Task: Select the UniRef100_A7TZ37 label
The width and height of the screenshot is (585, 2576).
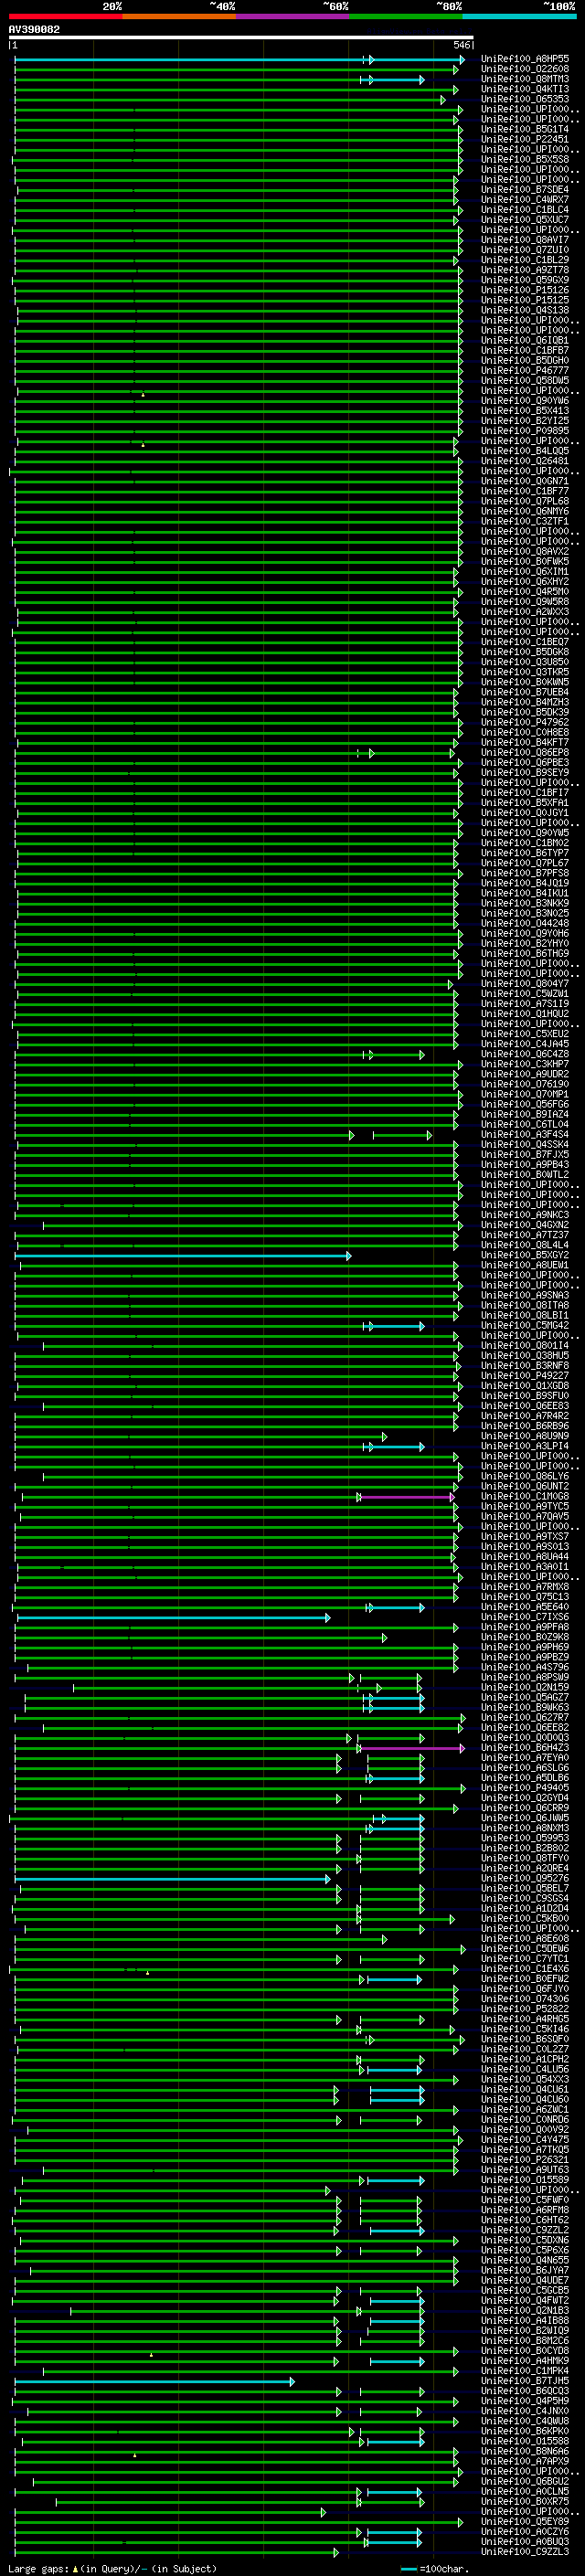Action: point(525,1235)
